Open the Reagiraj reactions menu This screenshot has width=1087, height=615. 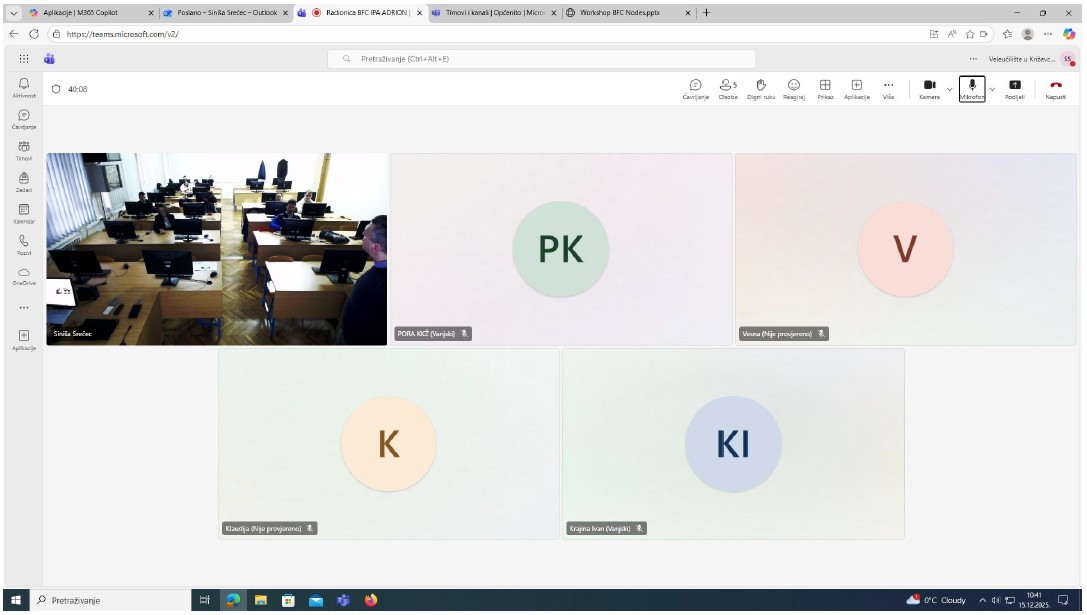tap(794, 89)
